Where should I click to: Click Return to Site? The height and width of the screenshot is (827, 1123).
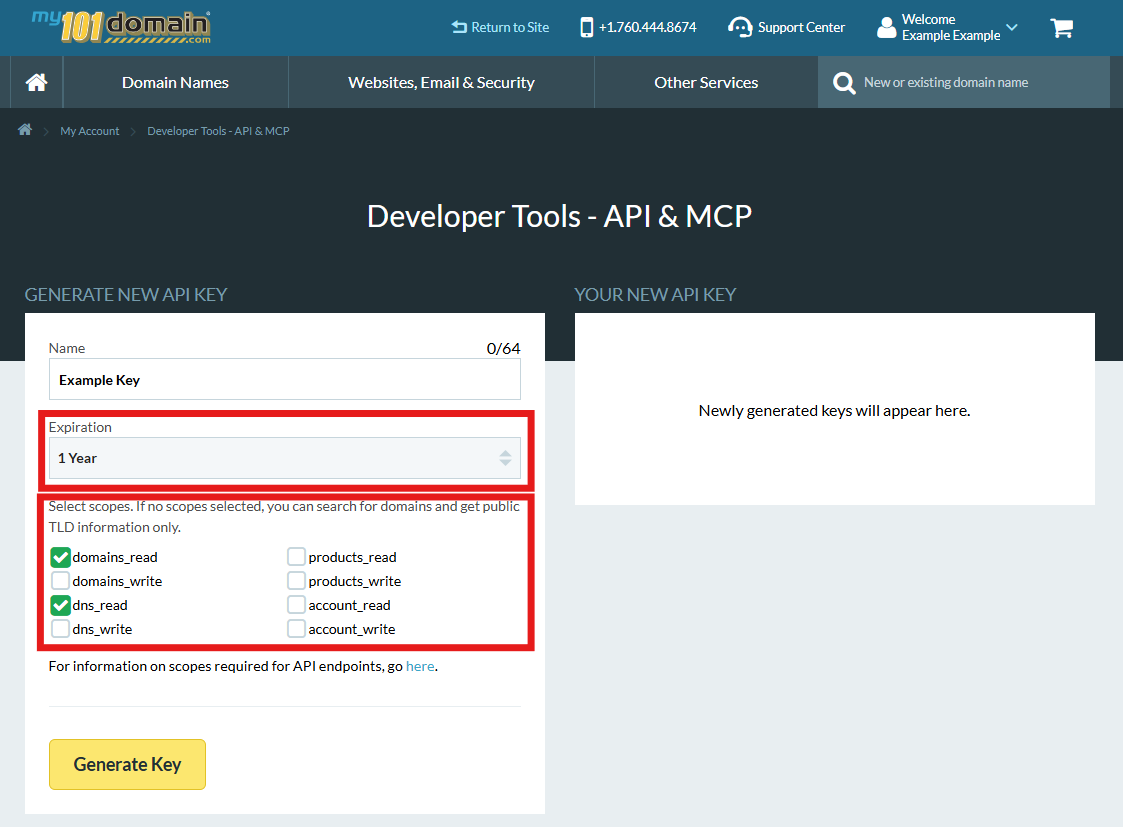pos(500,27)
